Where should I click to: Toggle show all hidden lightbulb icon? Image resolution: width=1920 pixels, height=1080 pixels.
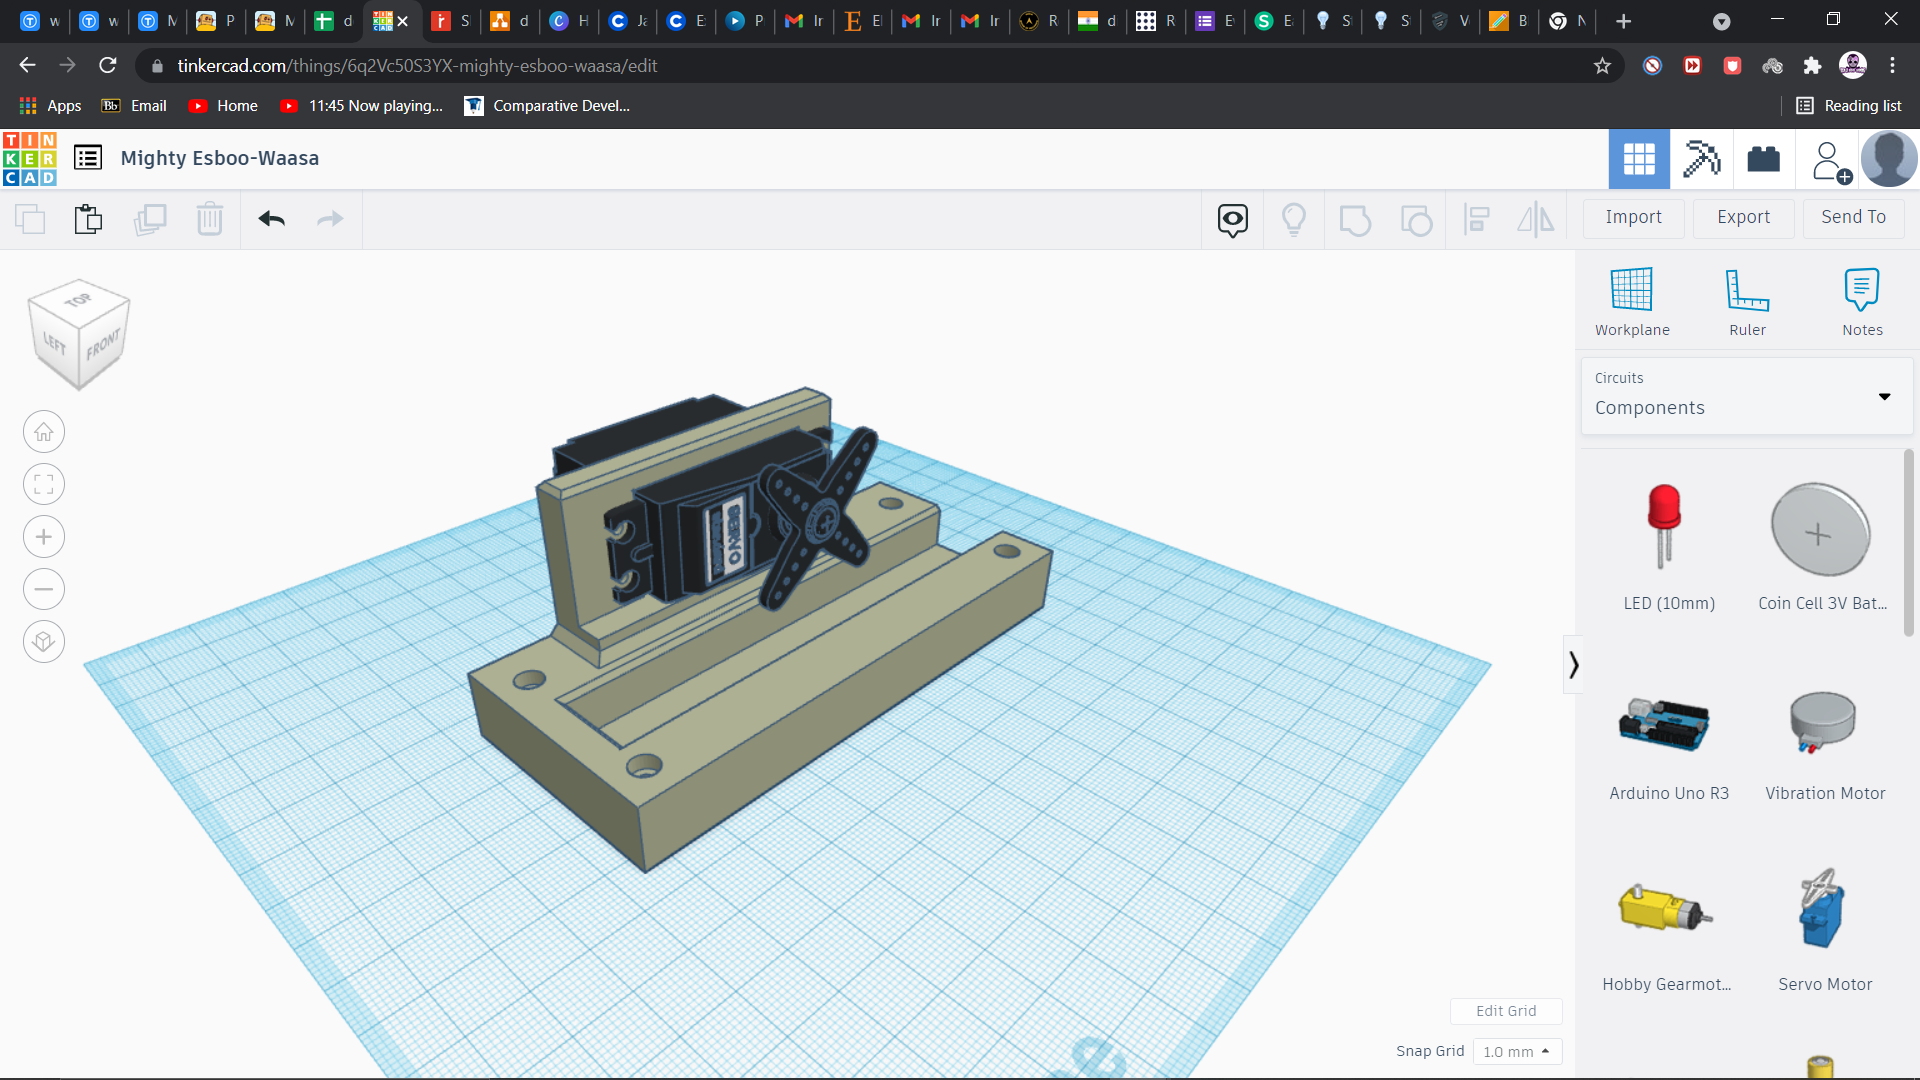coord(1294,219)
